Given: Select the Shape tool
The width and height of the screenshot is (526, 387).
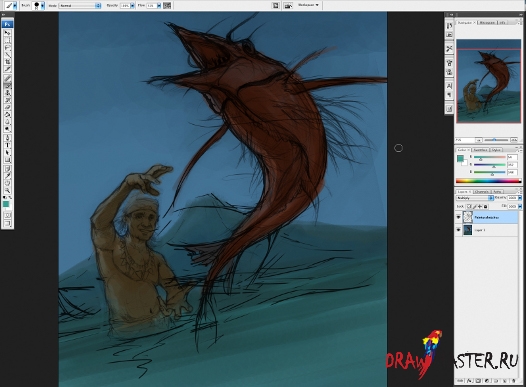Looking at the screenshot, I should [7, 160].
